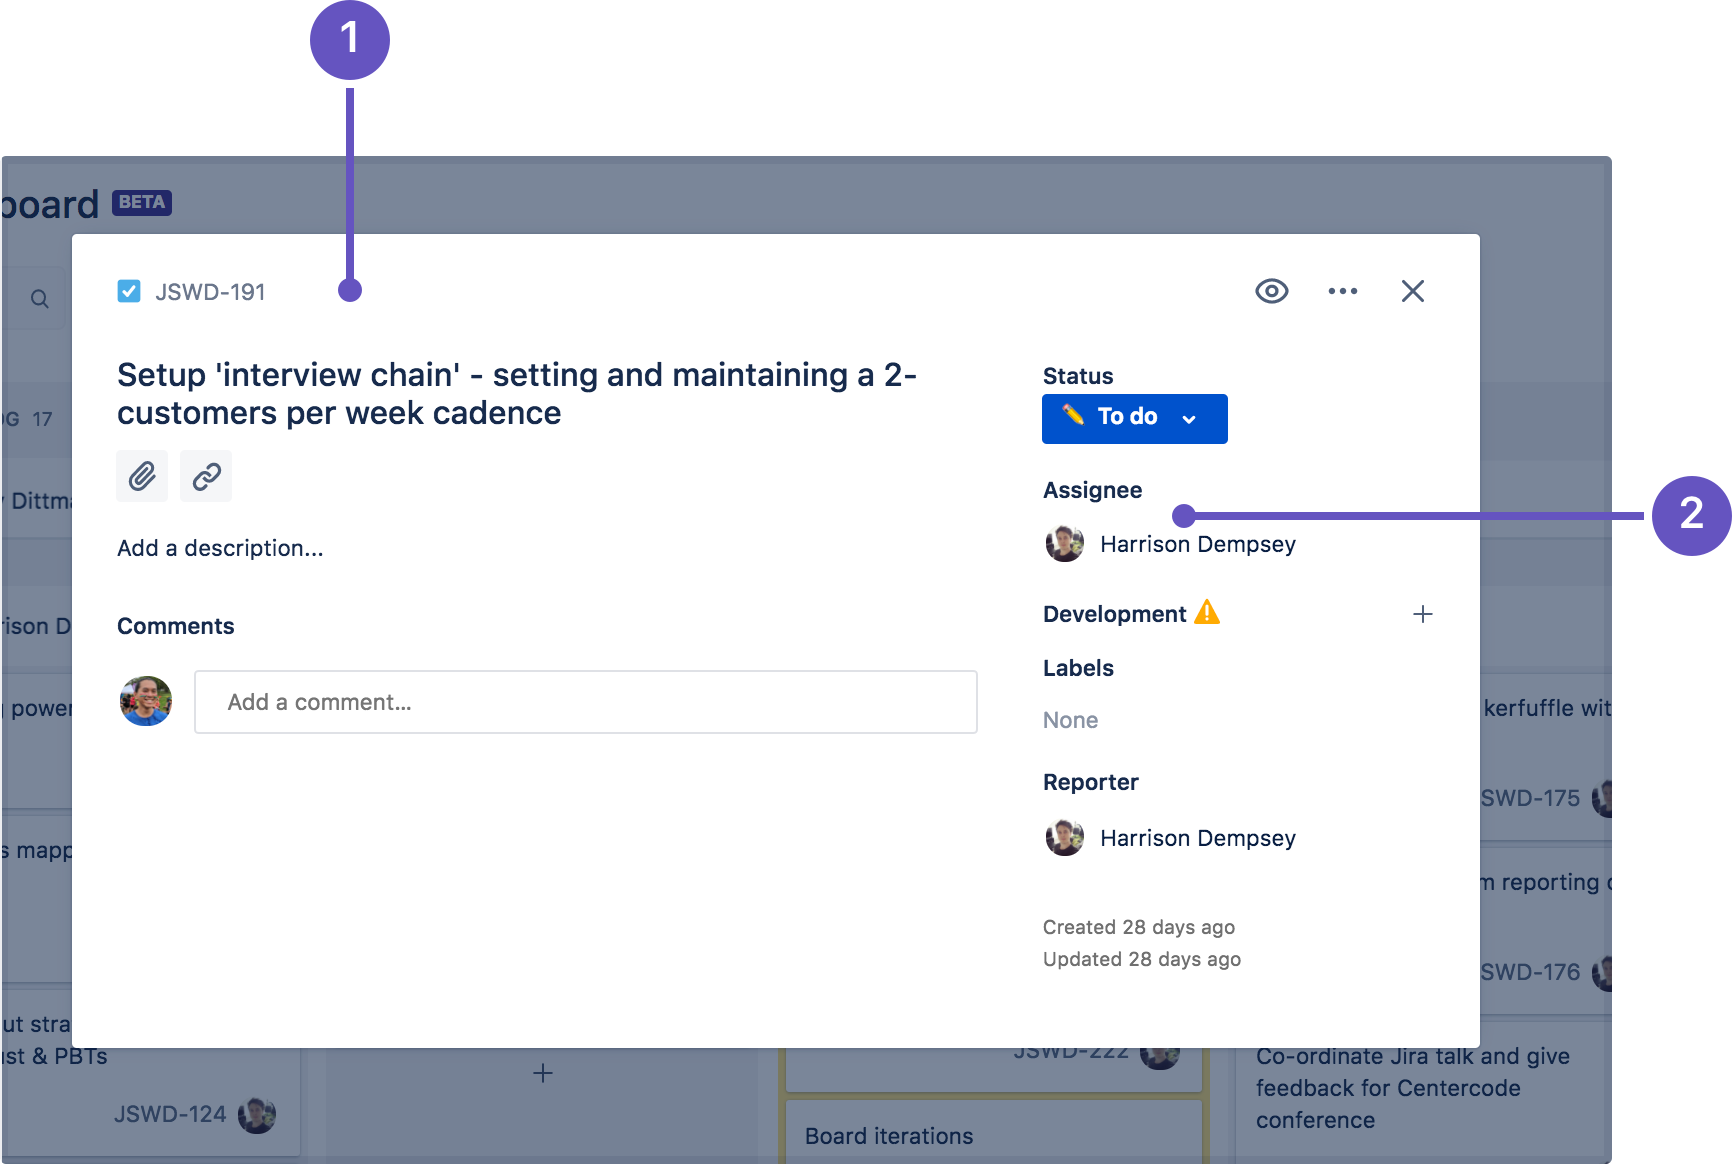Open the three-dots more actions menu
Screen dimensions: 1732x1164
(x=1343, y=291)
